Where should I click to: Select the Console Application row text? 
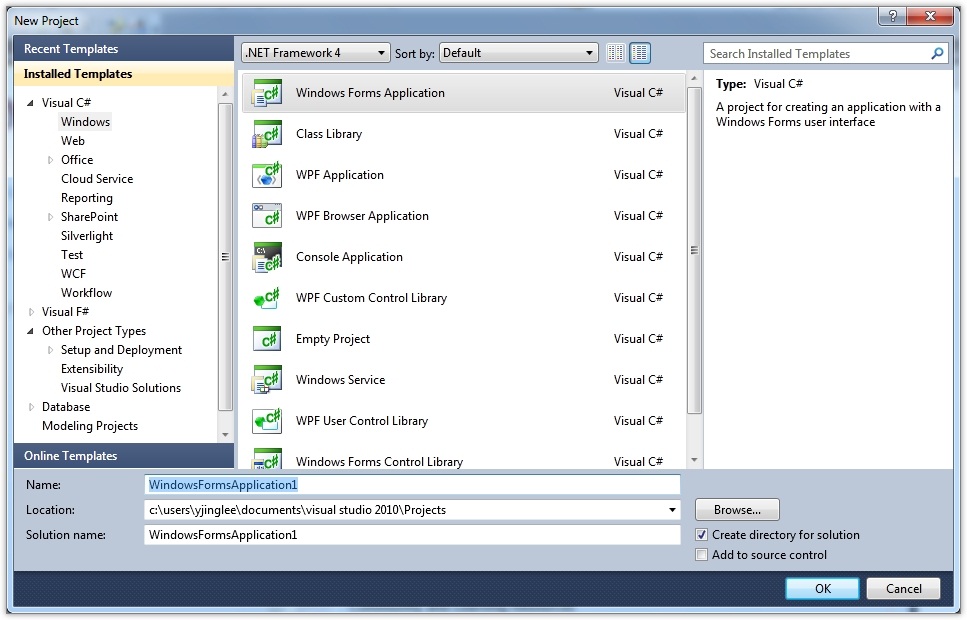click(349, 257)
